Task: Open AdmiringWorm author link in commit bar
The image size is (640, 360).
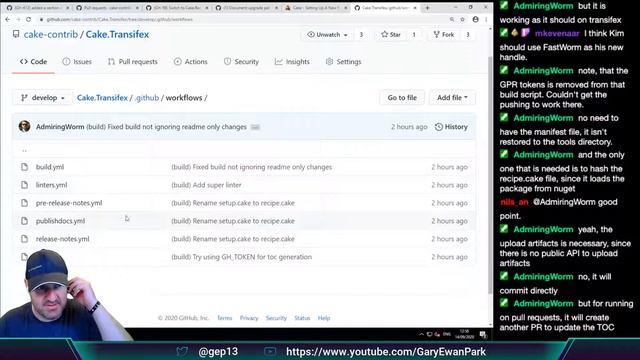Action: pos(60,127)
